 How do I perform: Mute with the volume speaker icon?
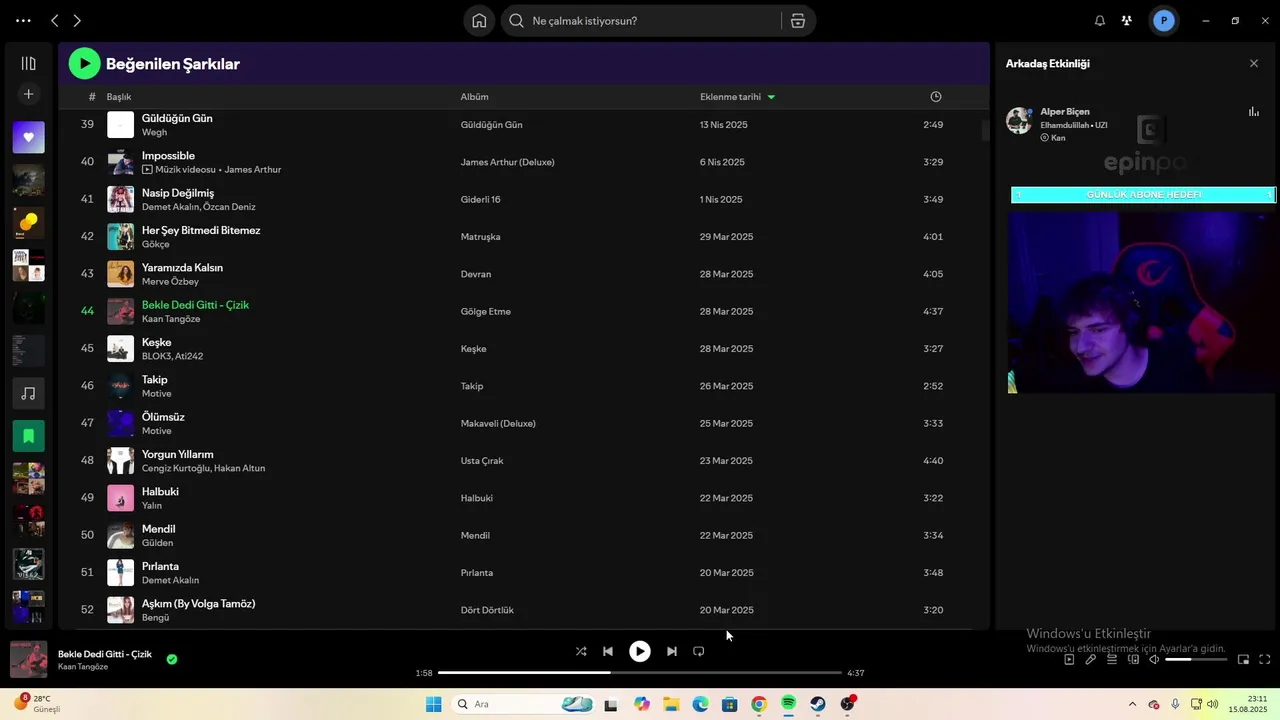(1154, 659)
